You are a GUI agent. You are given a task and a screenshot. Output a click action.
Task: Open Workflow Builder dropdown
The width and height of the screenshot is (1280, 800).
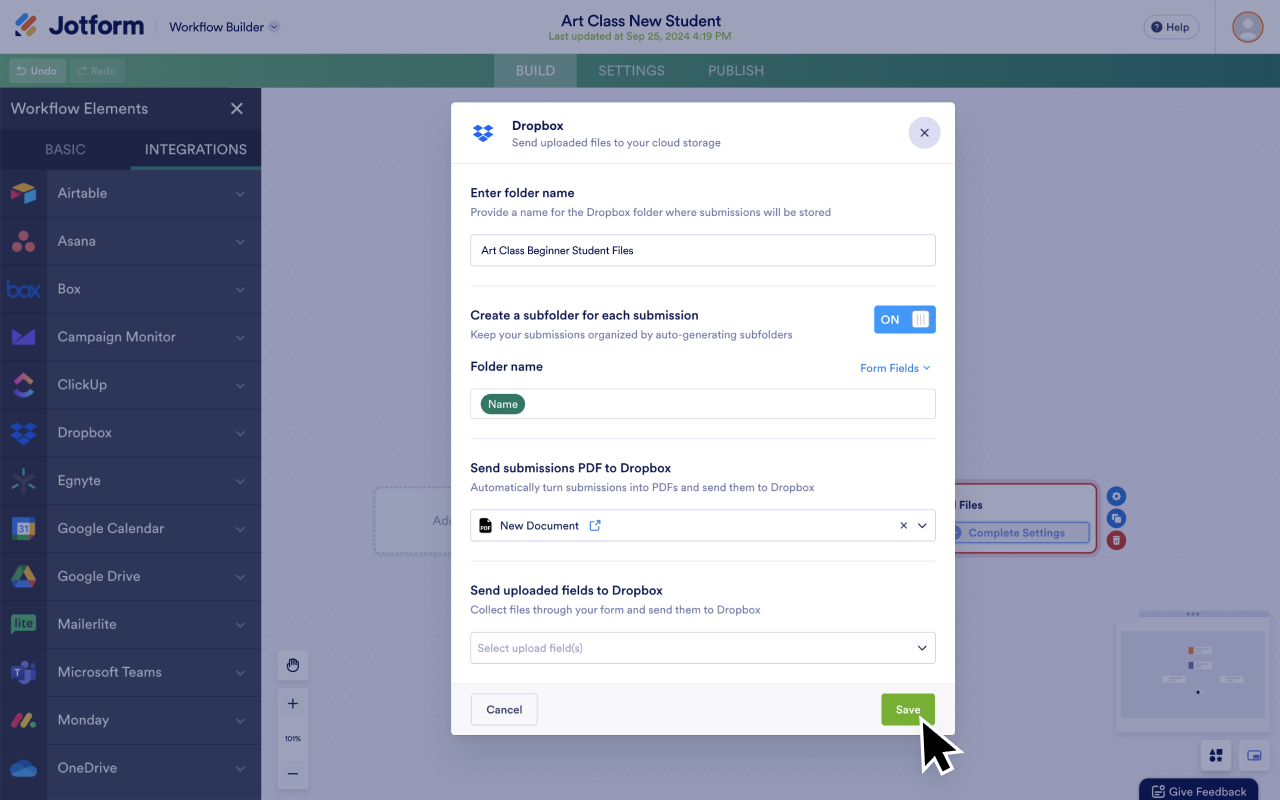click(x=224, y=27)
